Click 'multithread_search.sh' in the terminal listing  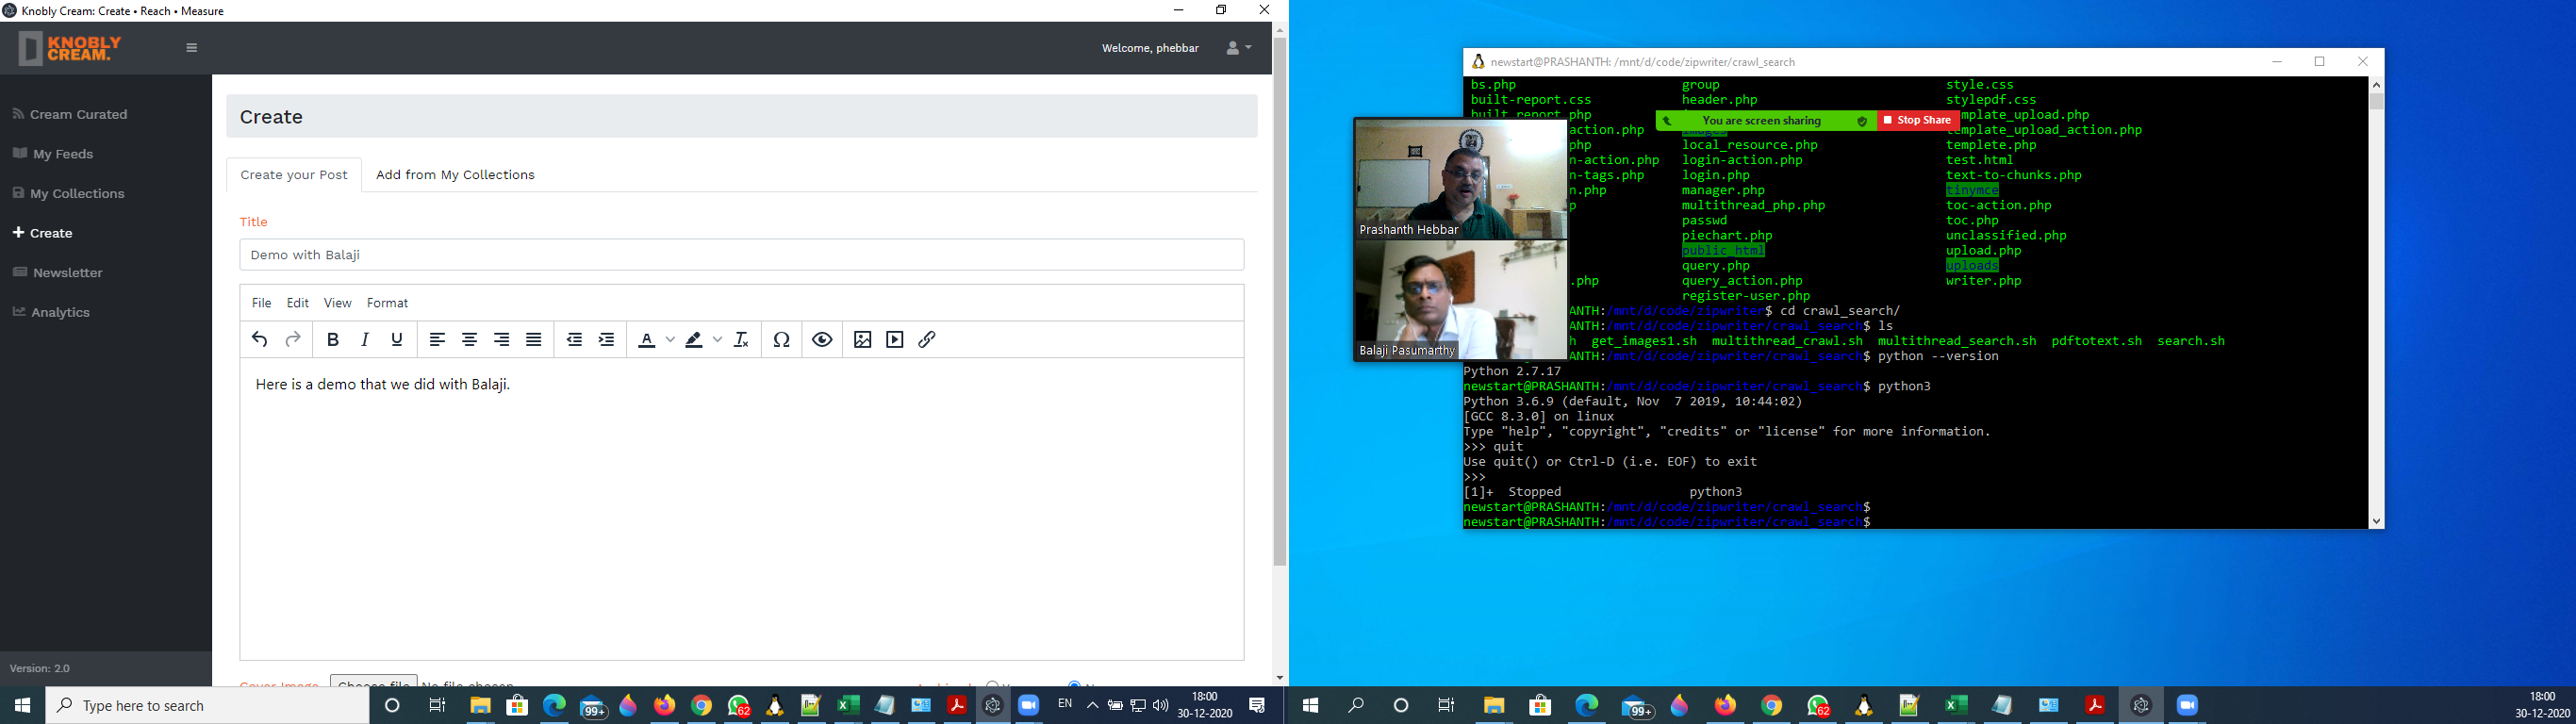[1957, 341]
